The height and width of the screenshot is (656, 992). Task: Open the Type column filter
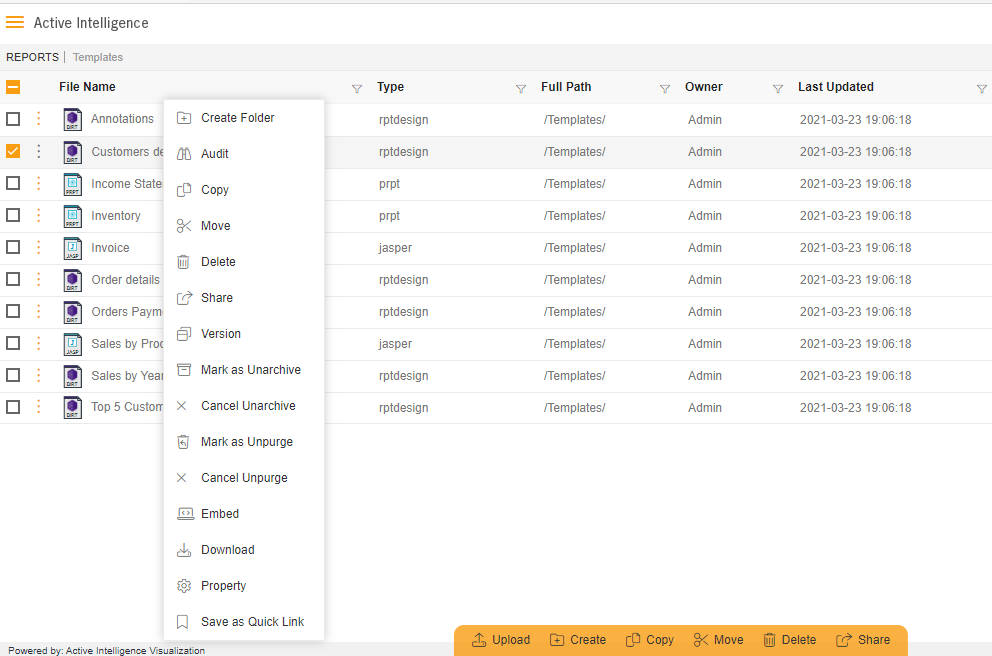coord(521,89)
